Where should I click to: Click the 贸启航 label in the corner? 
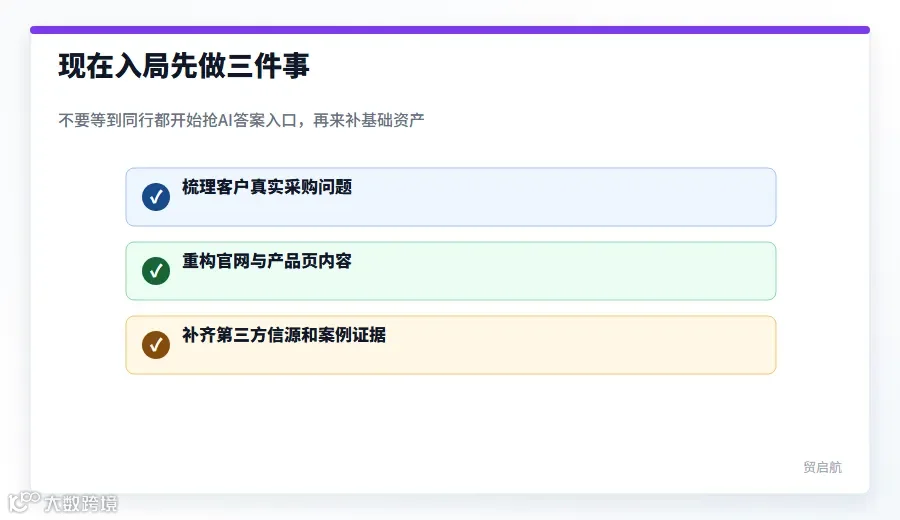click(823, 467)
